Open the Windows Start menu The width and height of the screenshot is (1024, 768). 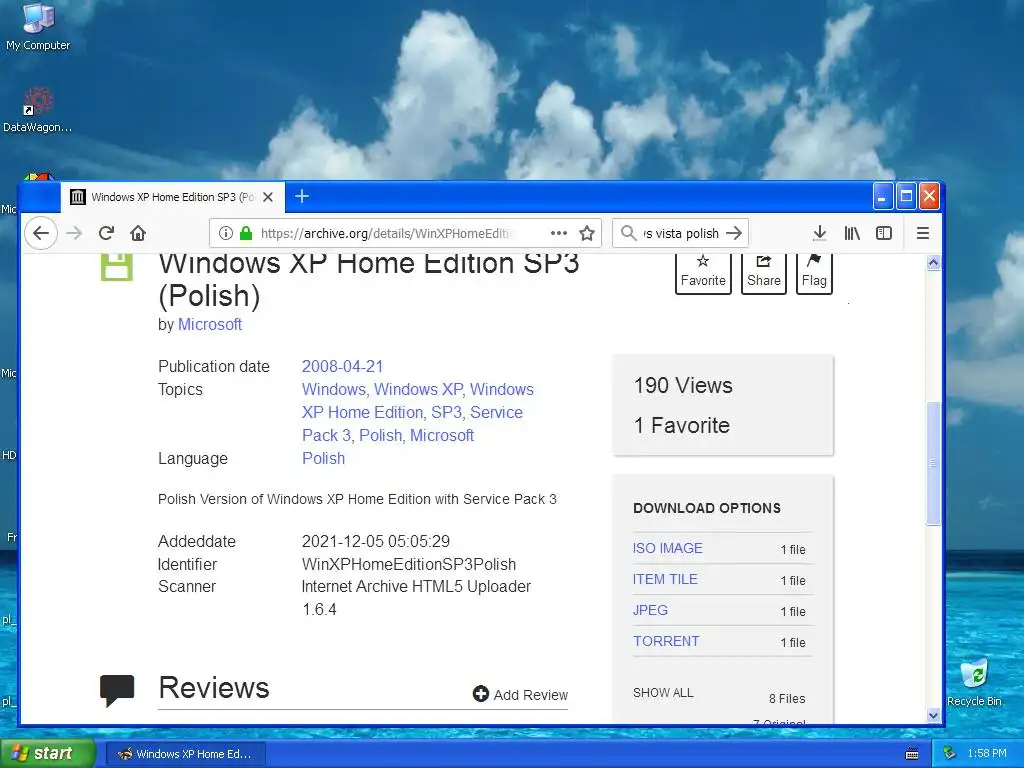pos(47,753)
